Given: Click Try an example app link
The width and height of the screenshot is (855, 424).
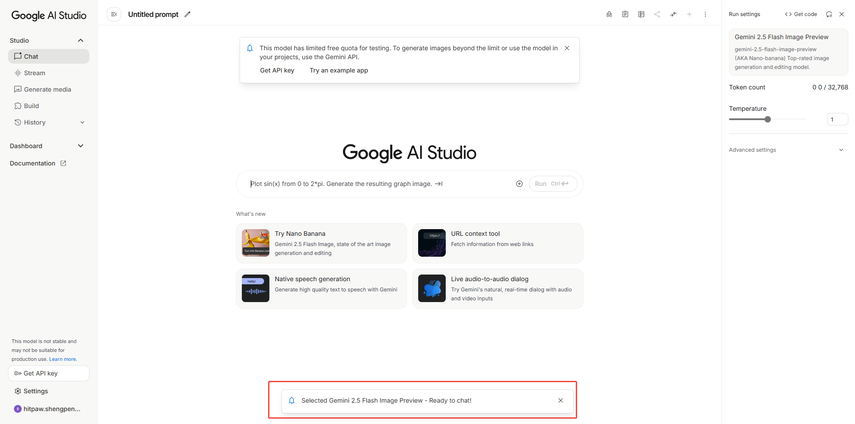Looking at the screenshot, I should [339, 70].
